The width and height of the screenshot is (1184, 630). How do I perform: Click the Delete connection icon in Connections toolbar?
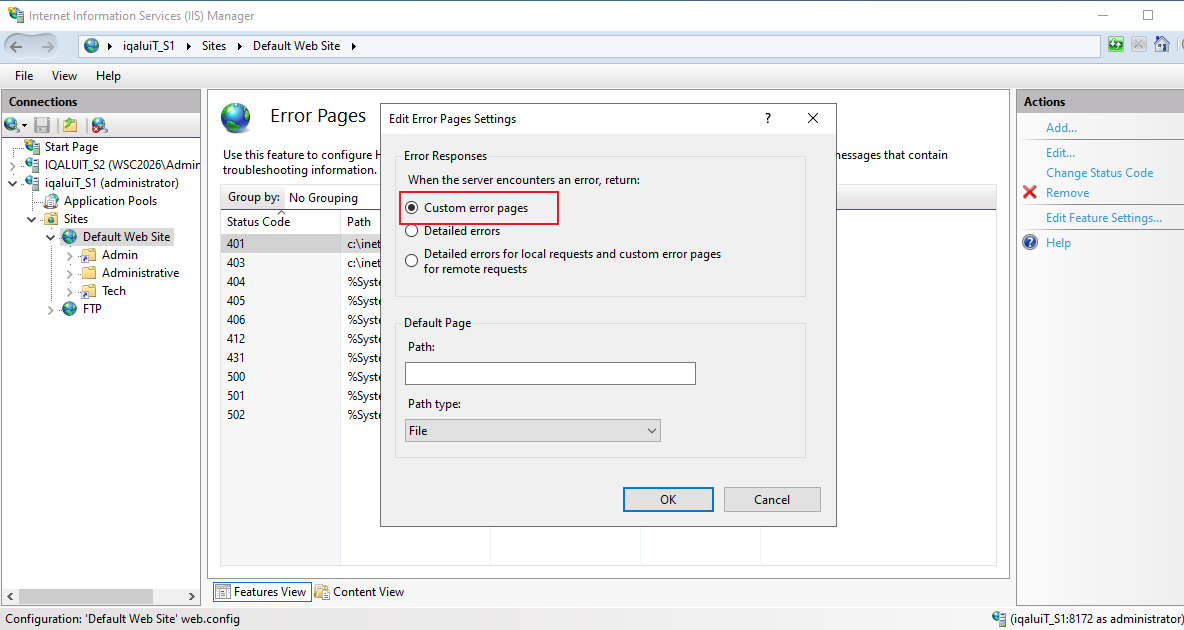point(99,125)
